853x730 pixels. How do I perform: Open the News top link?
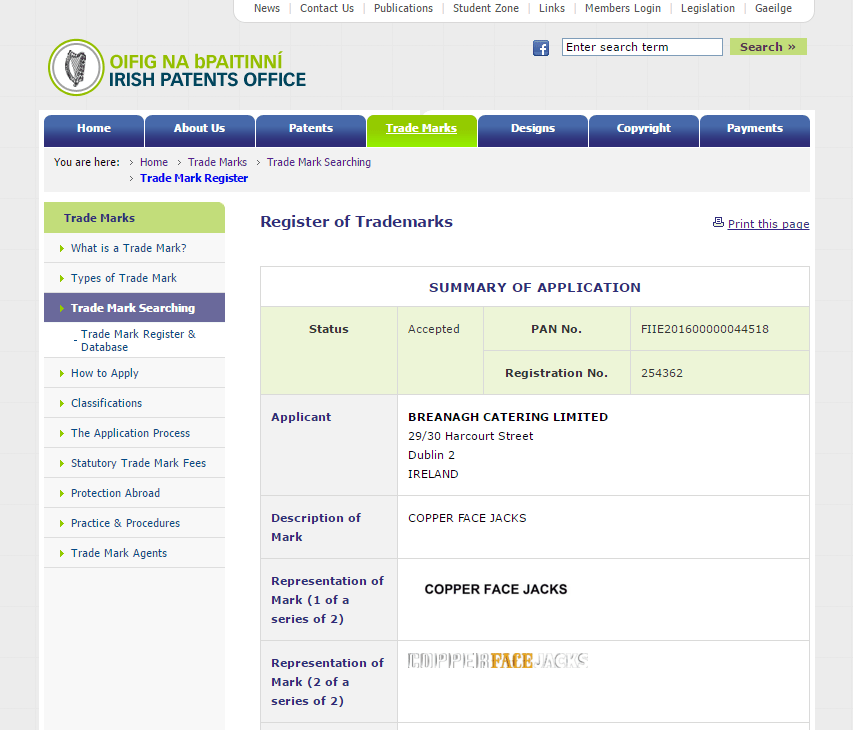pyautogui.click(x=267, y=8)
